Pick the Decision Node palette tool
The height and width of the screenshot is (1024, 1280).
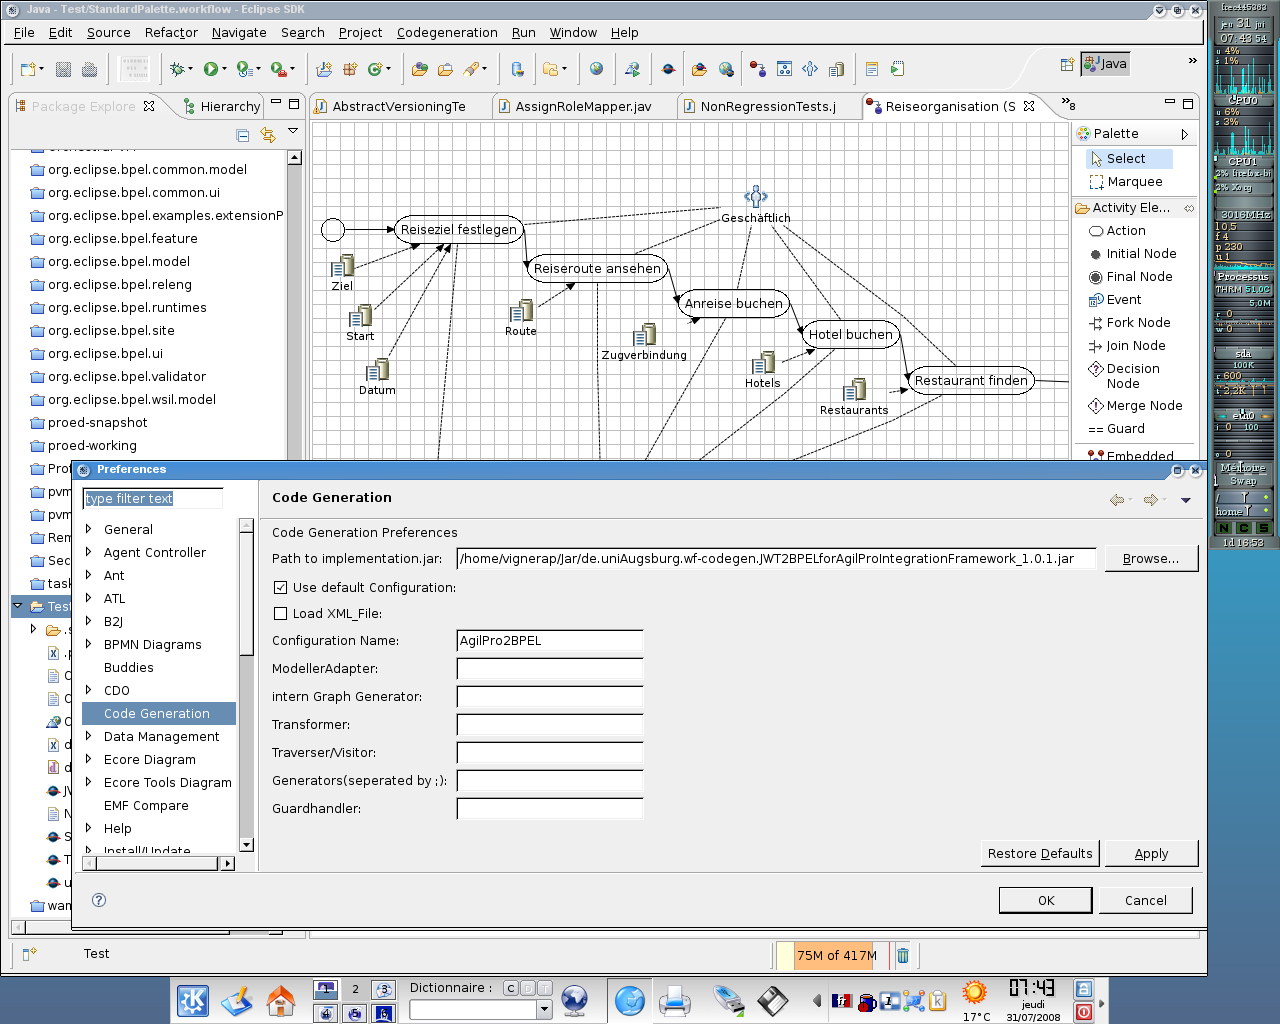[1132, 376]
